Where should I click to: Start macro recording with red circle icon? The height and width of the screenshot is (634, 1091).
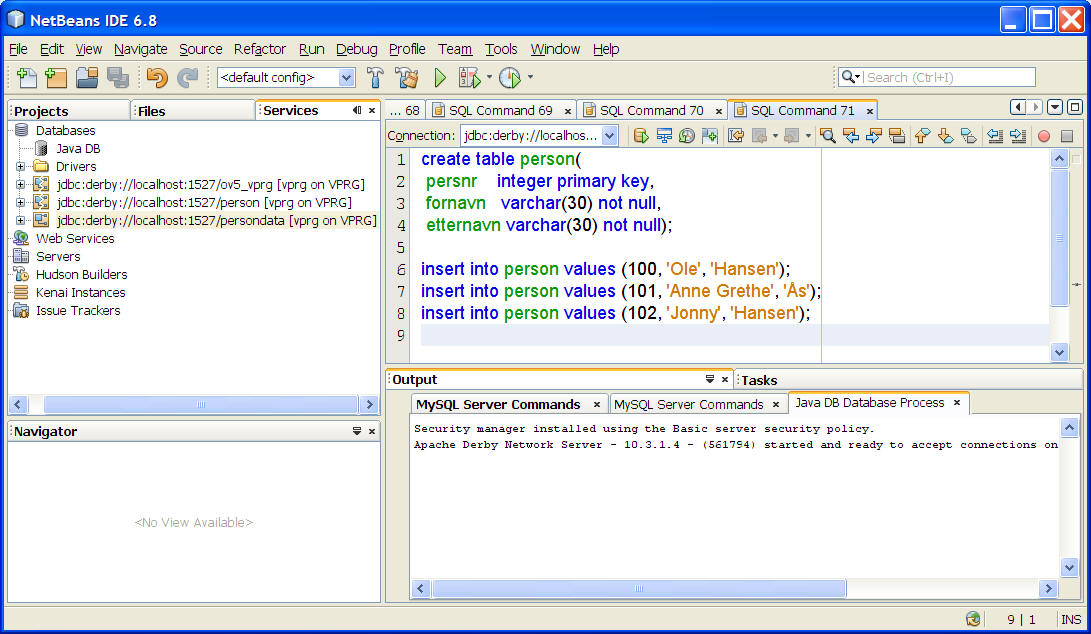coord(1044,136)
